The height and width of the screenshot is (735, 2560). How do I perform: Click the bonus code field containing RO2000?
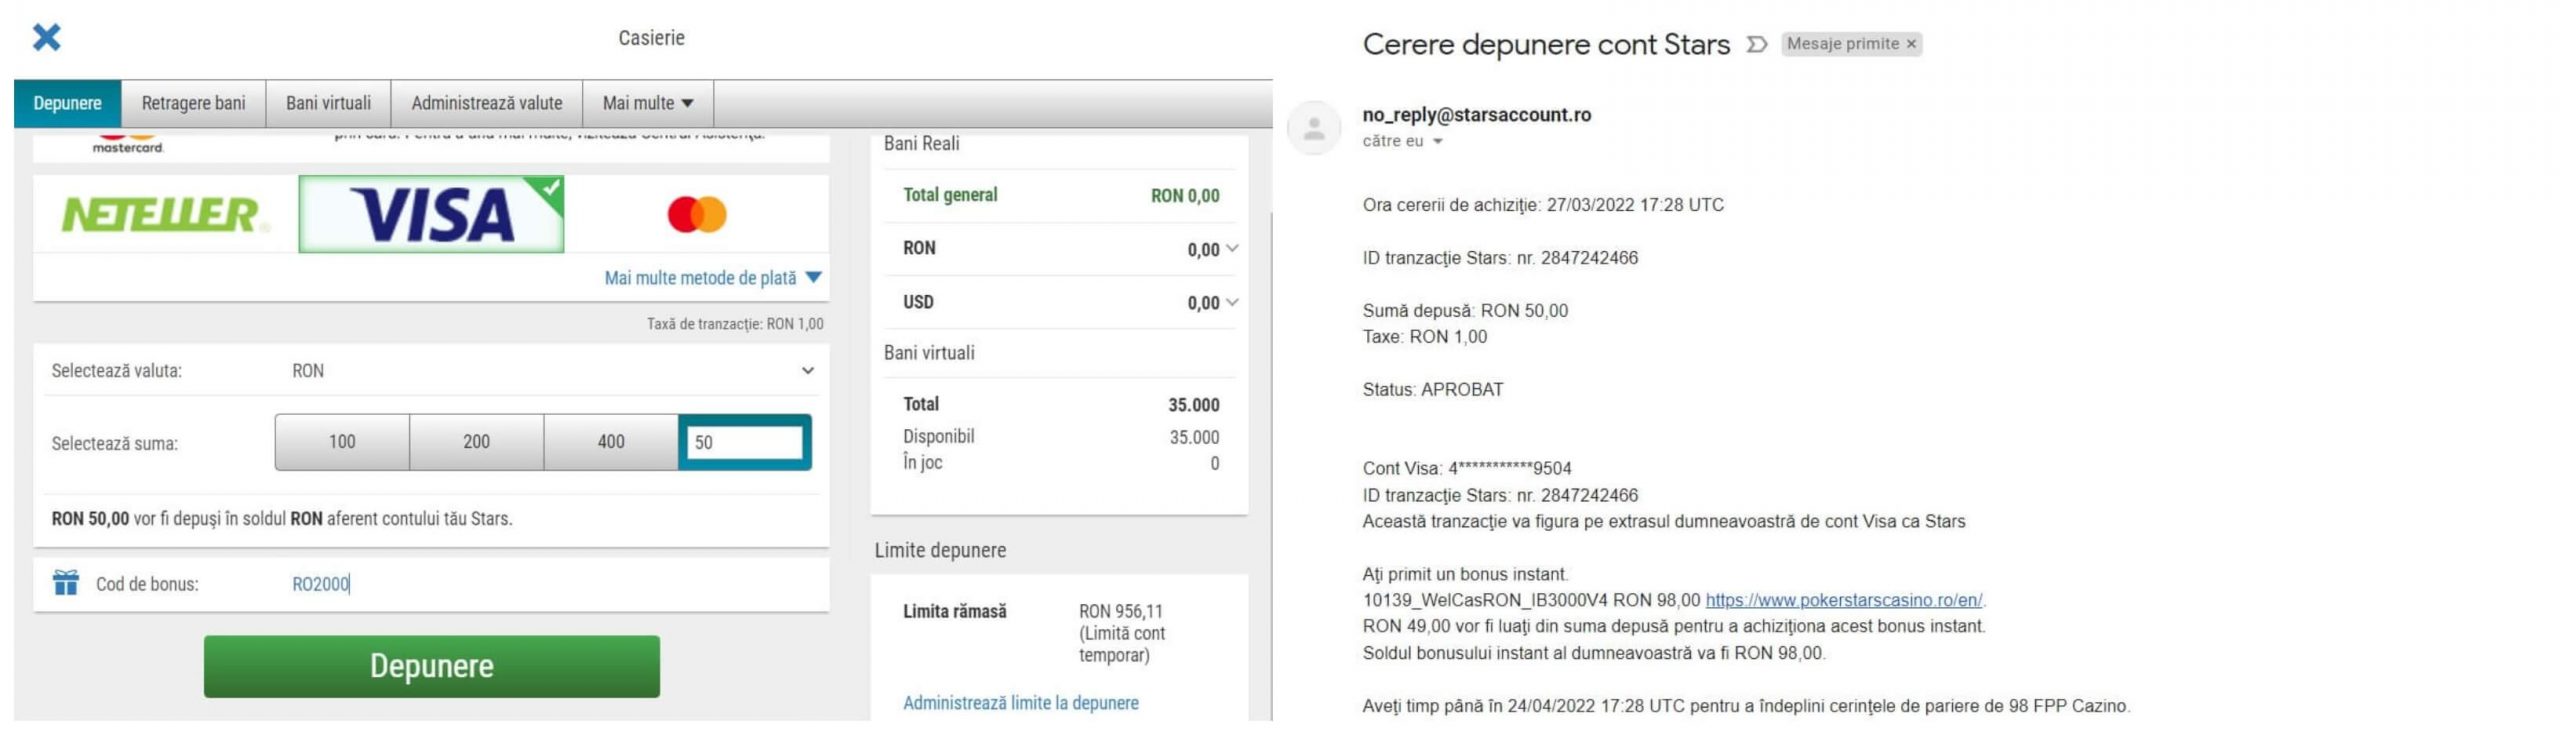[550, 584]
